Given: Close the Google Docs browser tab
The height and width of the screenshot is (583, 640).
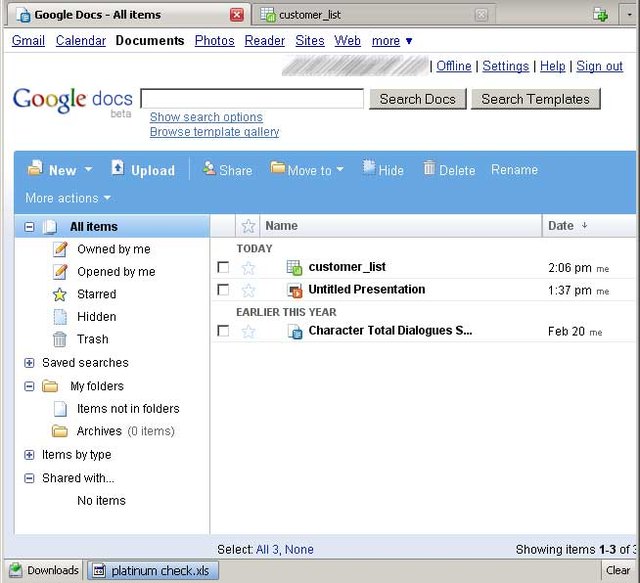Looking at the screenshot, I should (x=237, y=15).
